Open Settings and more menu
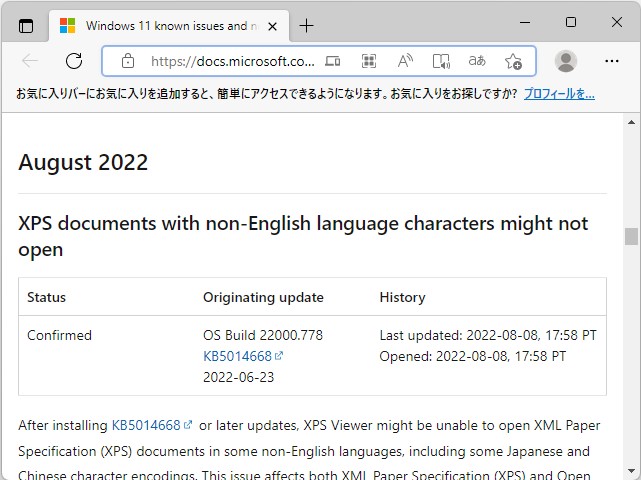The height and width of the screenshot is (480, 641). pyautogui.click(x=612, y=61)
